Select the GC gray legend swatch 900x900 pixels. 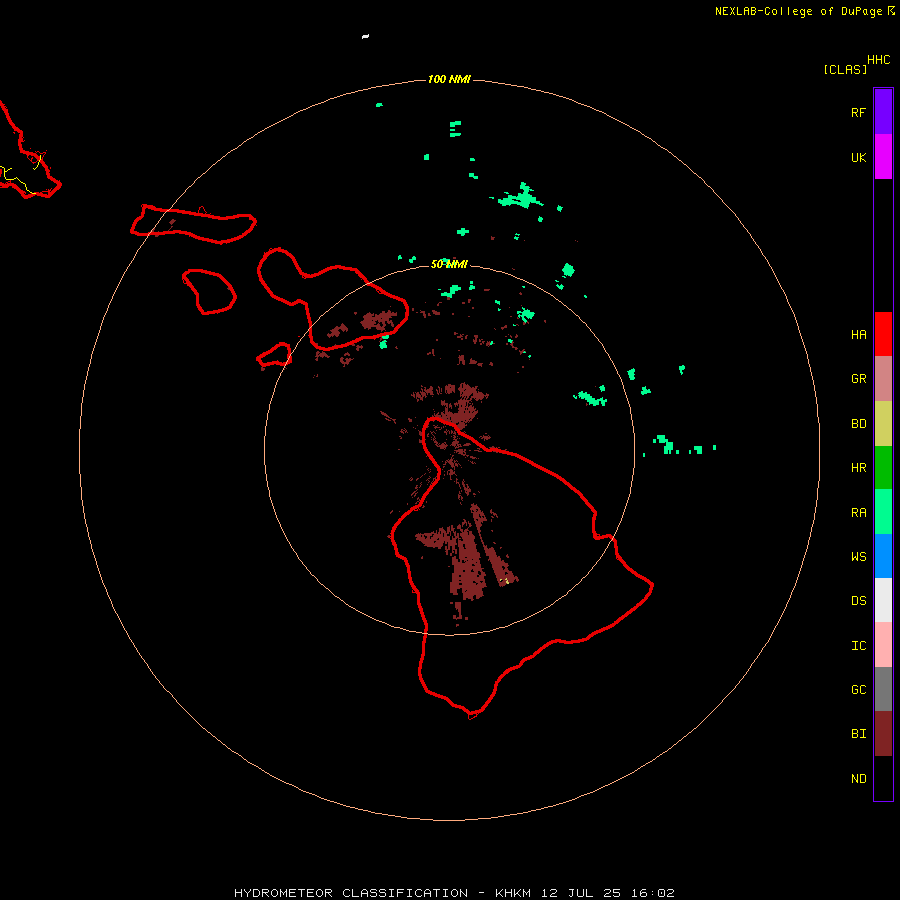pyautogui.click(x=883, y=689)
